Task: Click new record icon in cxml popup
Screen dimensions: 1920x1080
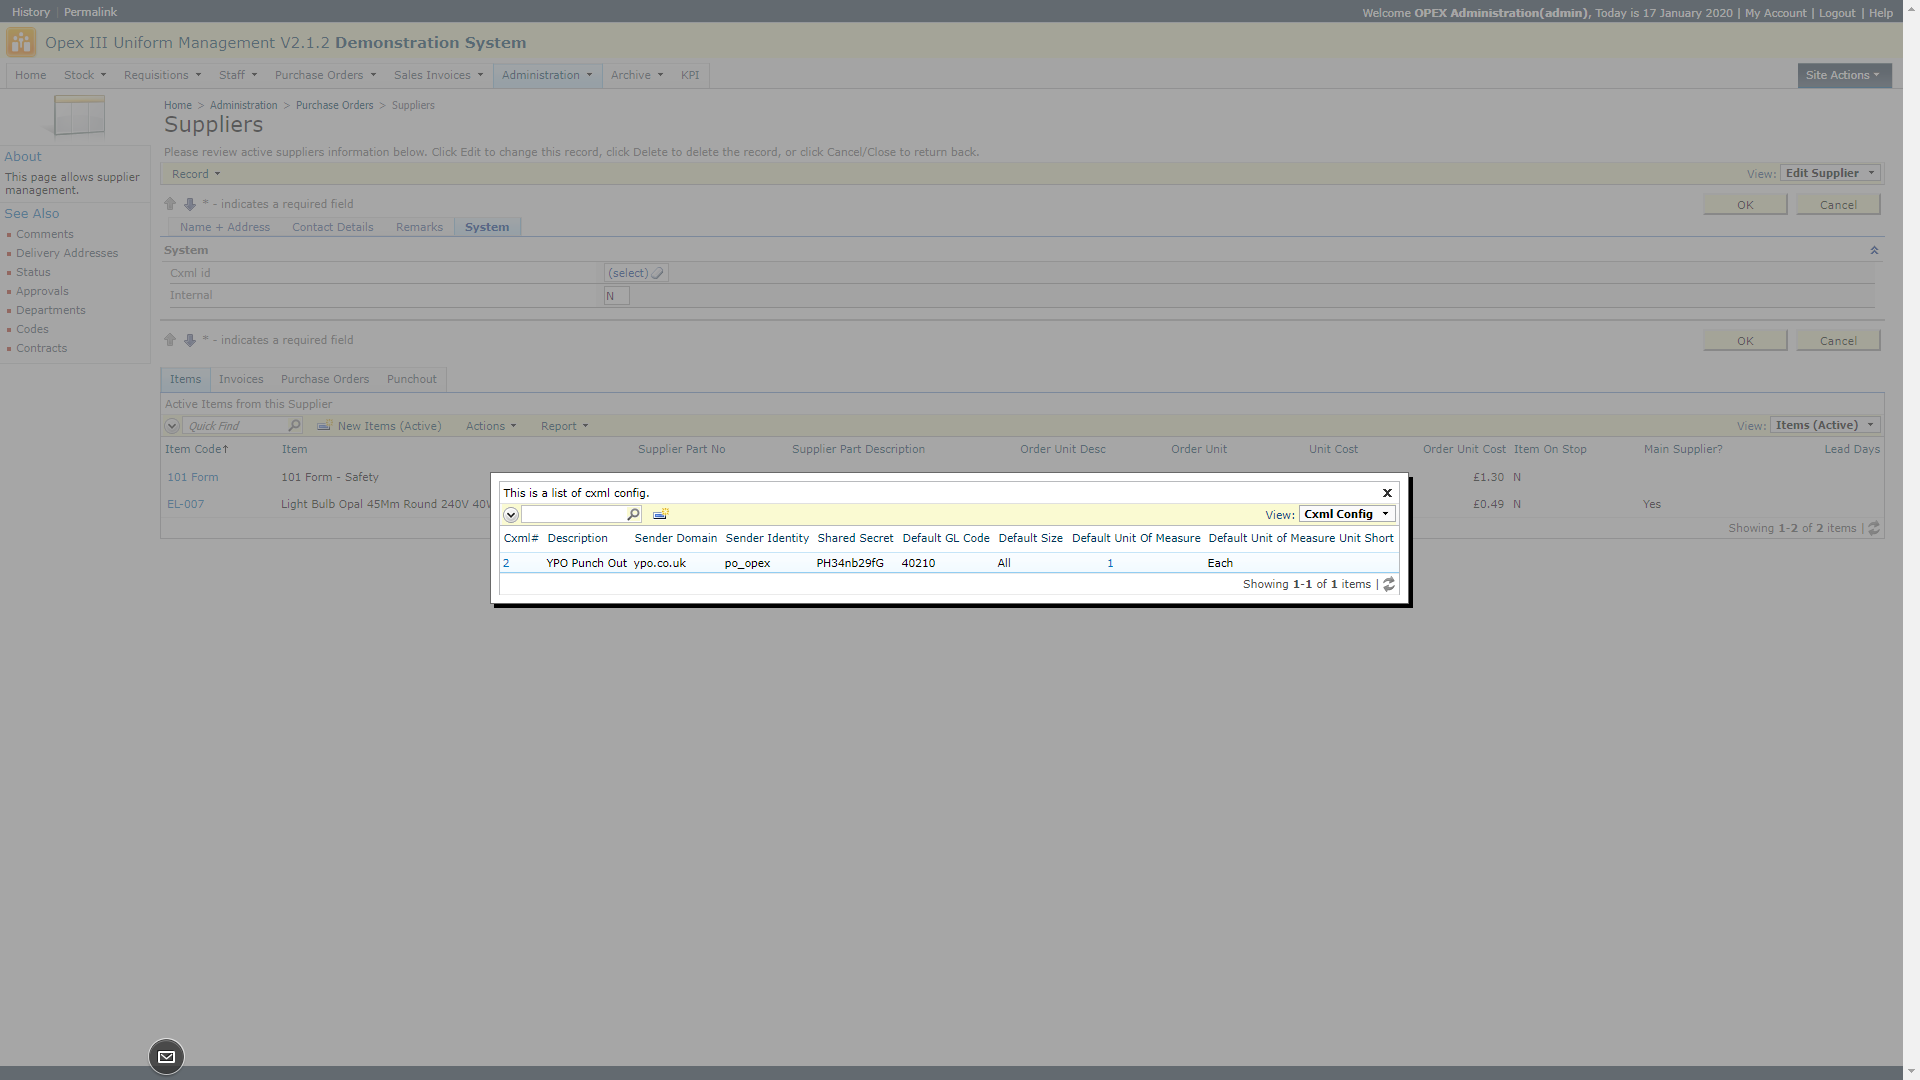Action: point(660,515)
